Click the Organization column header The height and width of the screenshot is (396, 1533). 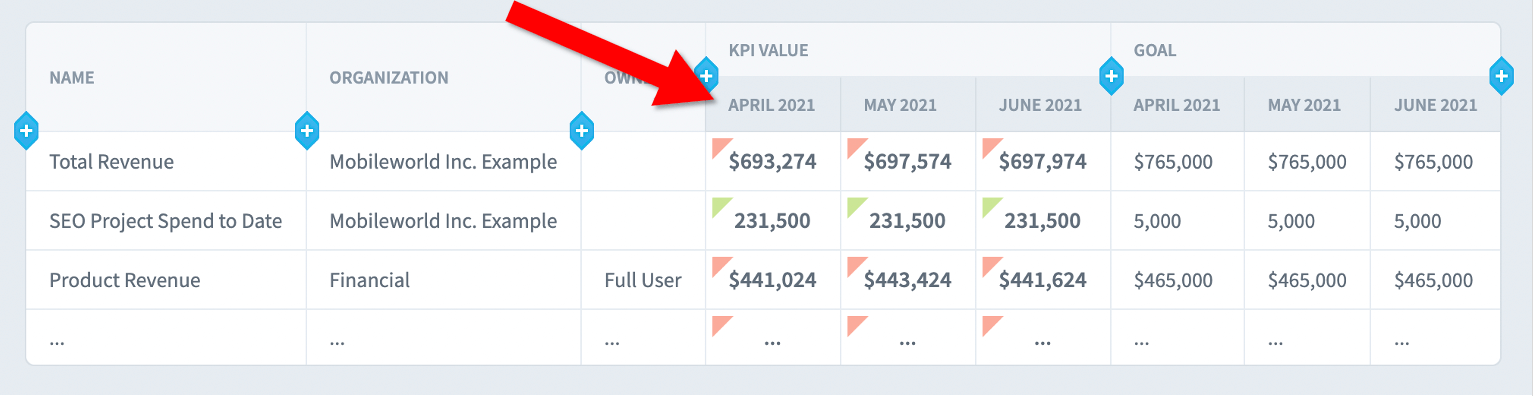(x=389, y=77)
